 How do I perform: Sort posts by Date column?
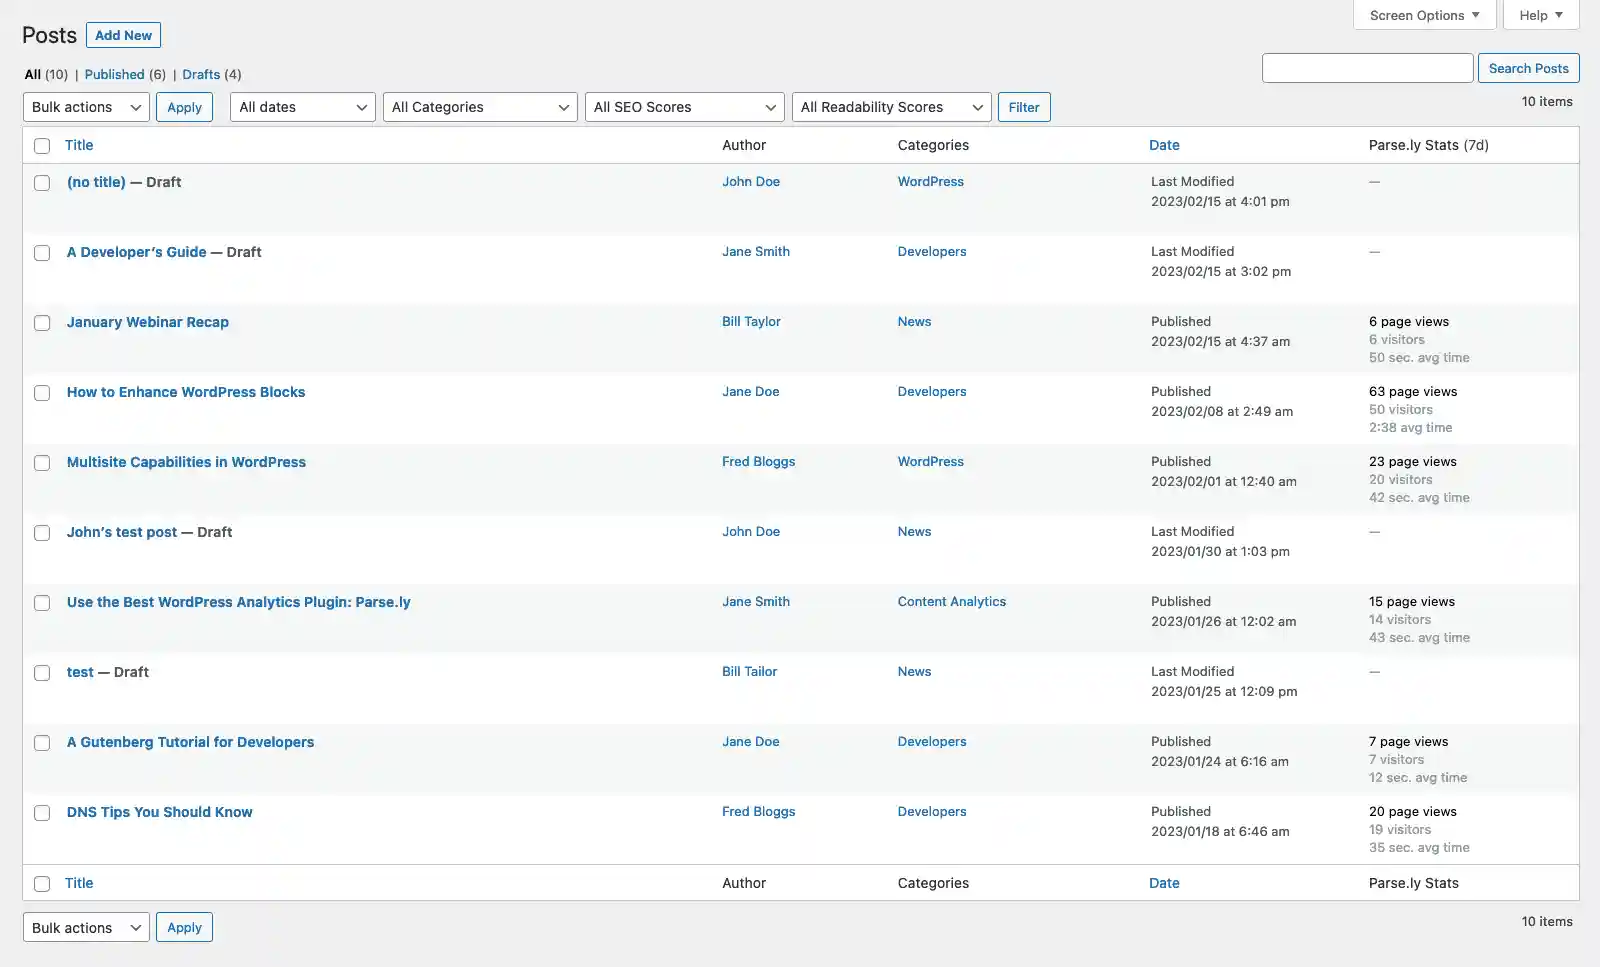[x=1164, y=145]
